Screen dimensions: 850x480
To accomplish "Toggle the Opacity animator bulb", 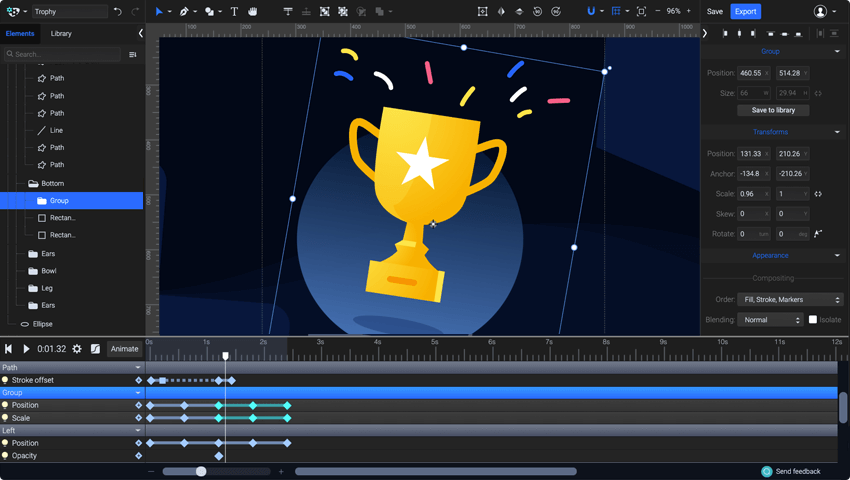I will [x=5, y=456].
